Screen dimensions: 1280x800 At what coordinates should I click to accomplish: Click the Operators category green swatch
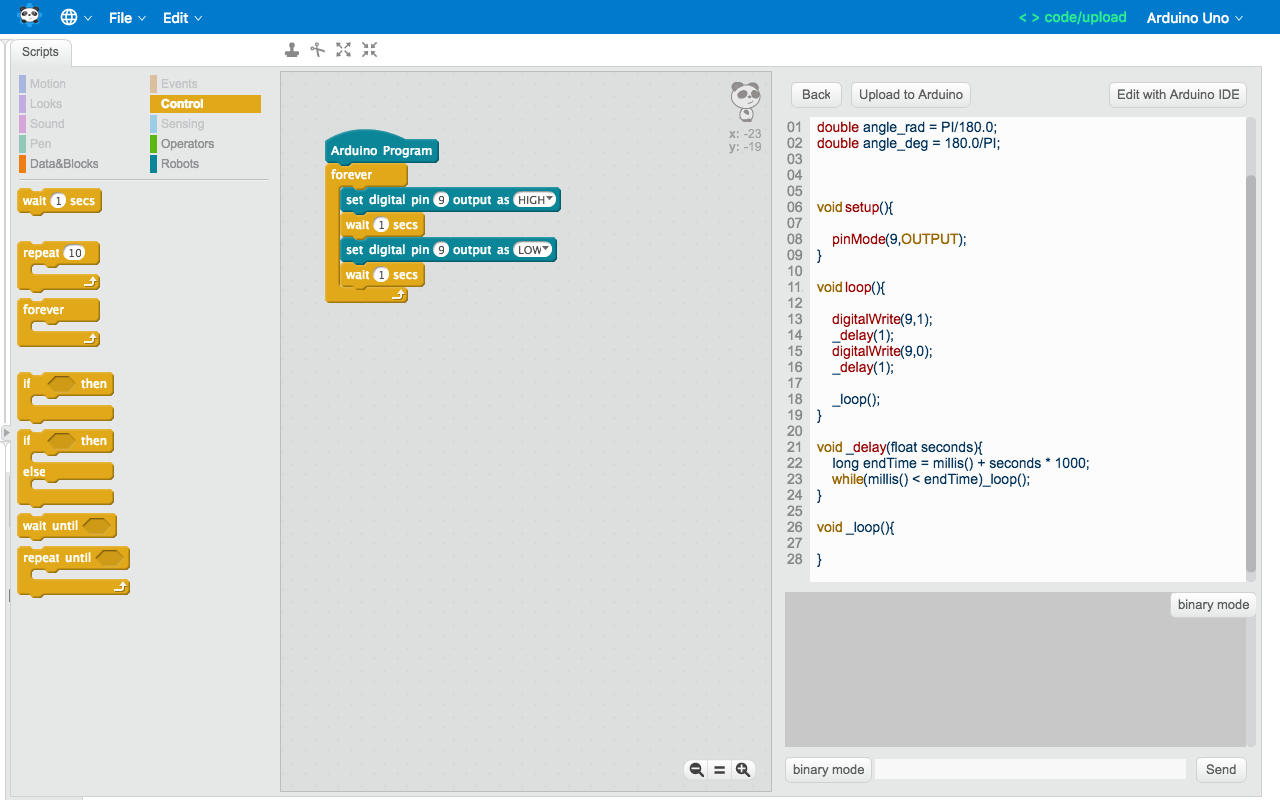pos(154,144)
